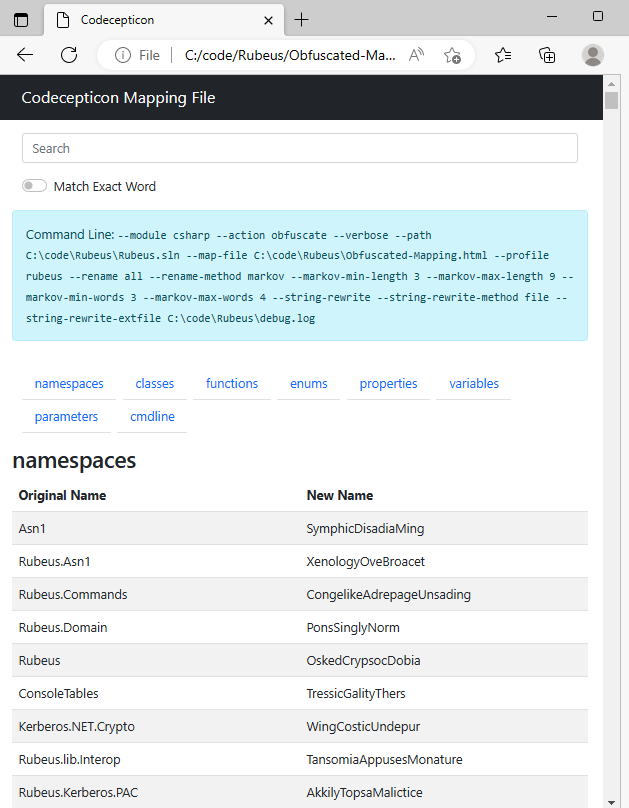Focus the Search input field

click(300, 148)
